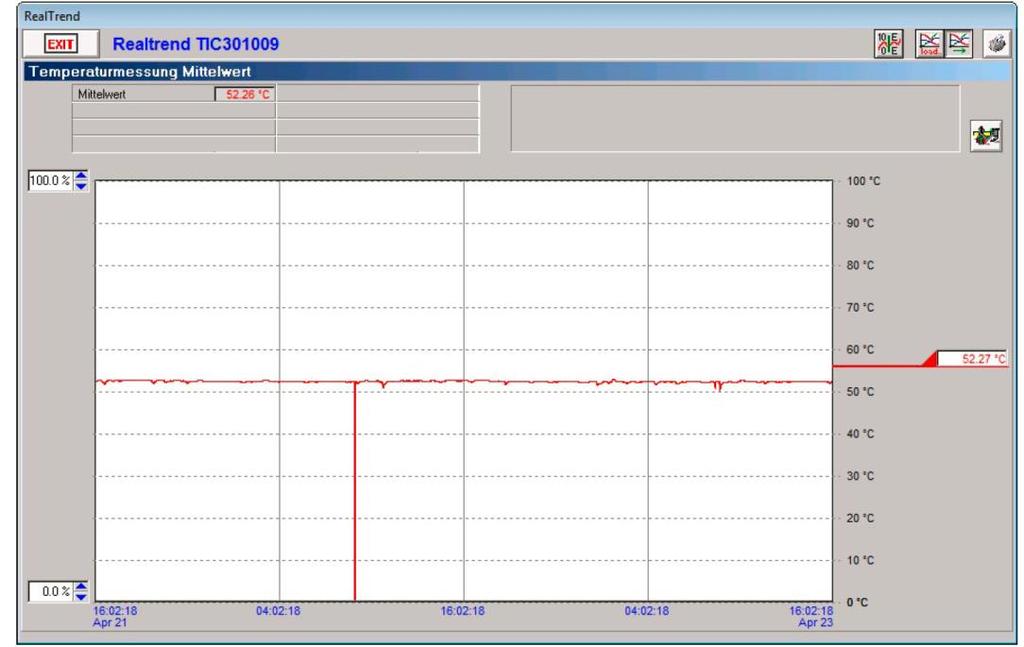Screen dimensions: 1024x647
Task: Click the trend 'load' icon
Action: click(x=929, y=44)
